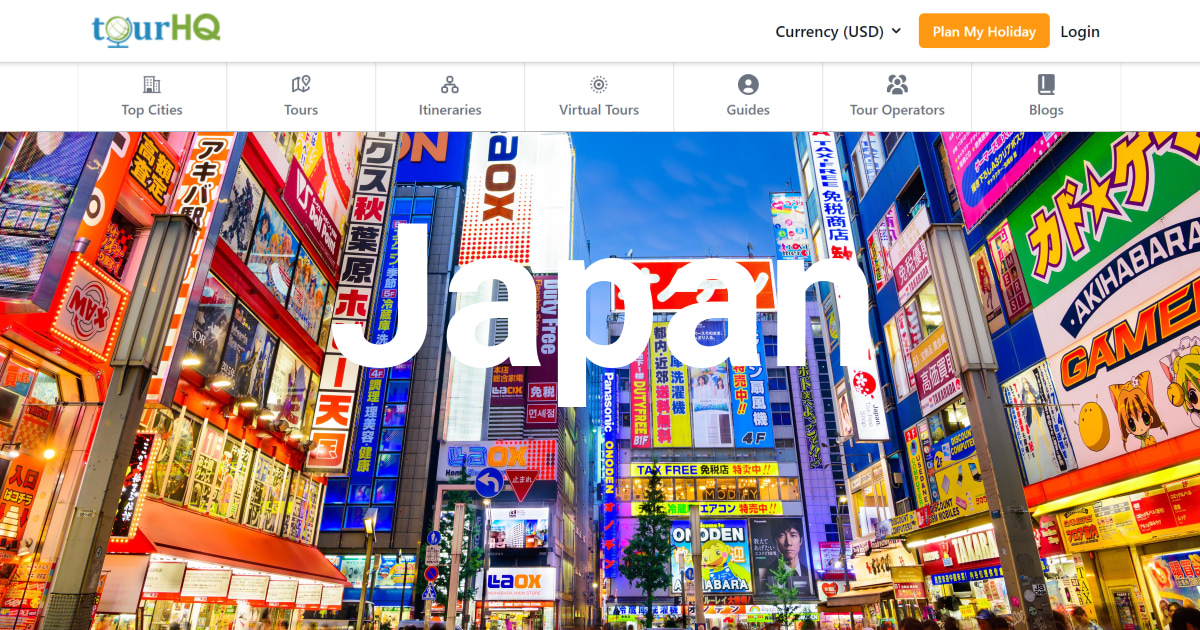Click the Japan hero banner image
The height and width of the screenshot is (630, 1200).
pyautogui.click(x=600, y=380)
